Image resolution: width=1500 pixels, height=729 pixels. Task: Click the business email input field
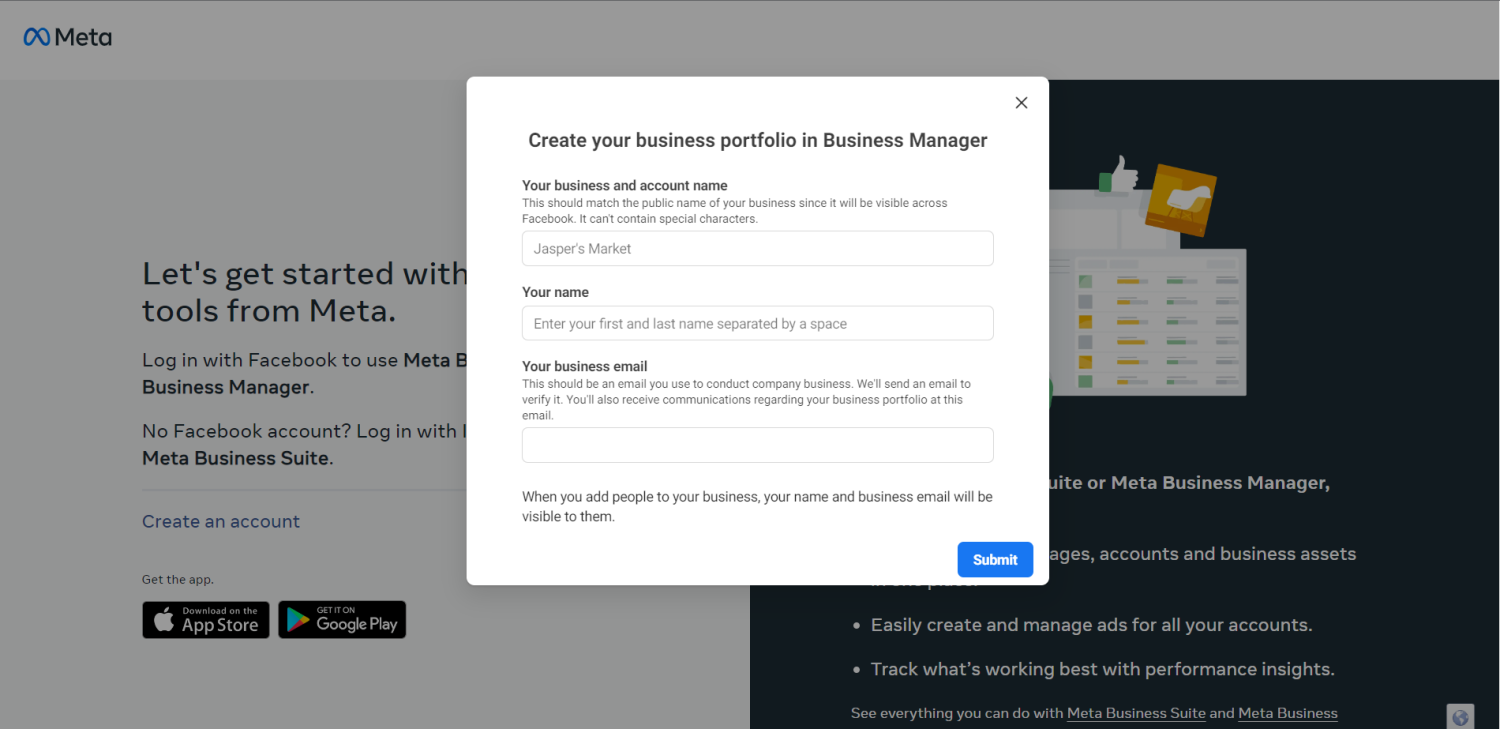pos(757,445)
